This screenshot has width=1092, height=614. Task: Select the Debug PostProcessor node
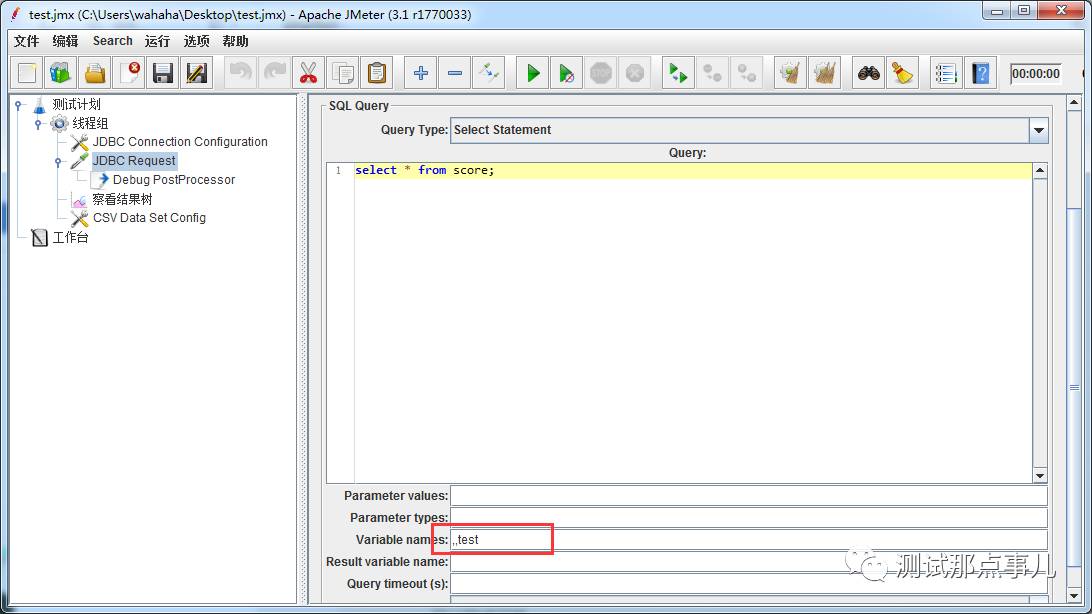point(174,180)
